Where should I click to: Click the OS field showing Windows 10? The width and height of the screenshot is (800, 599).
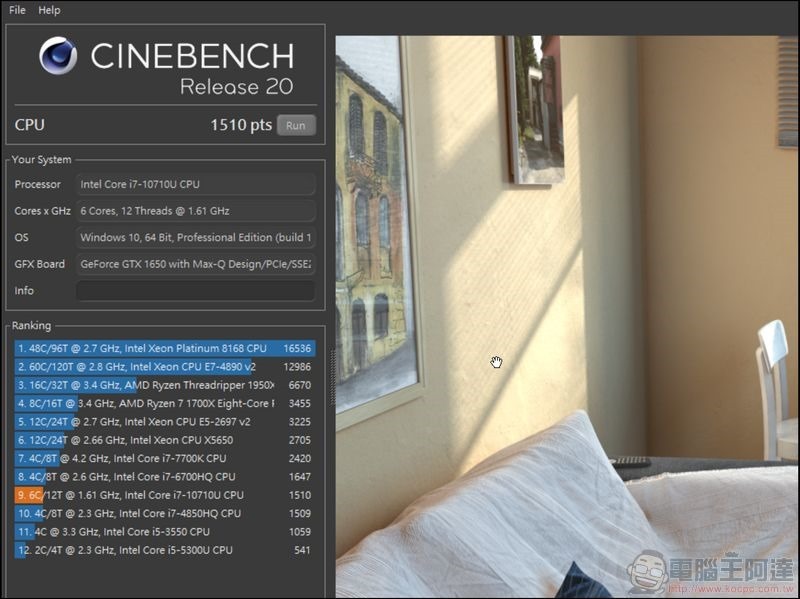tap(196, 237)
